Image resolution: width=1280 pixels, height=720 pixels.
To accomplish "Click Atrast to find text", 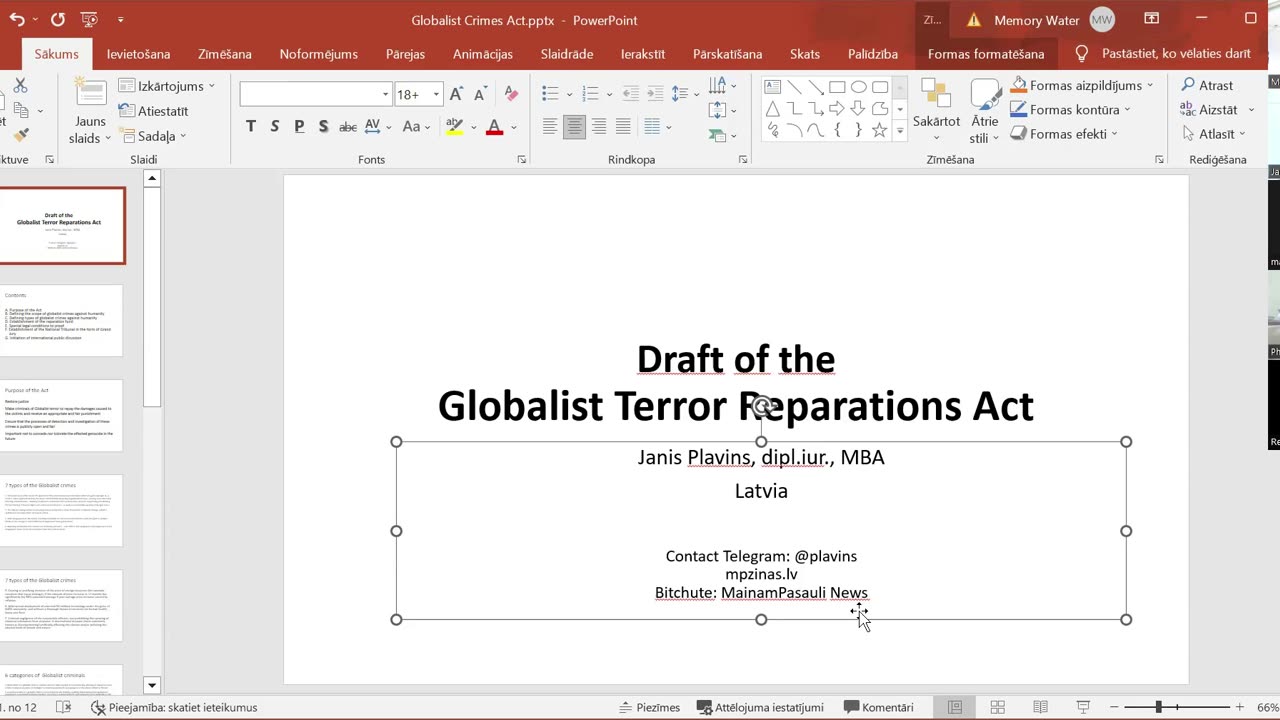I will coord(1207,86).
